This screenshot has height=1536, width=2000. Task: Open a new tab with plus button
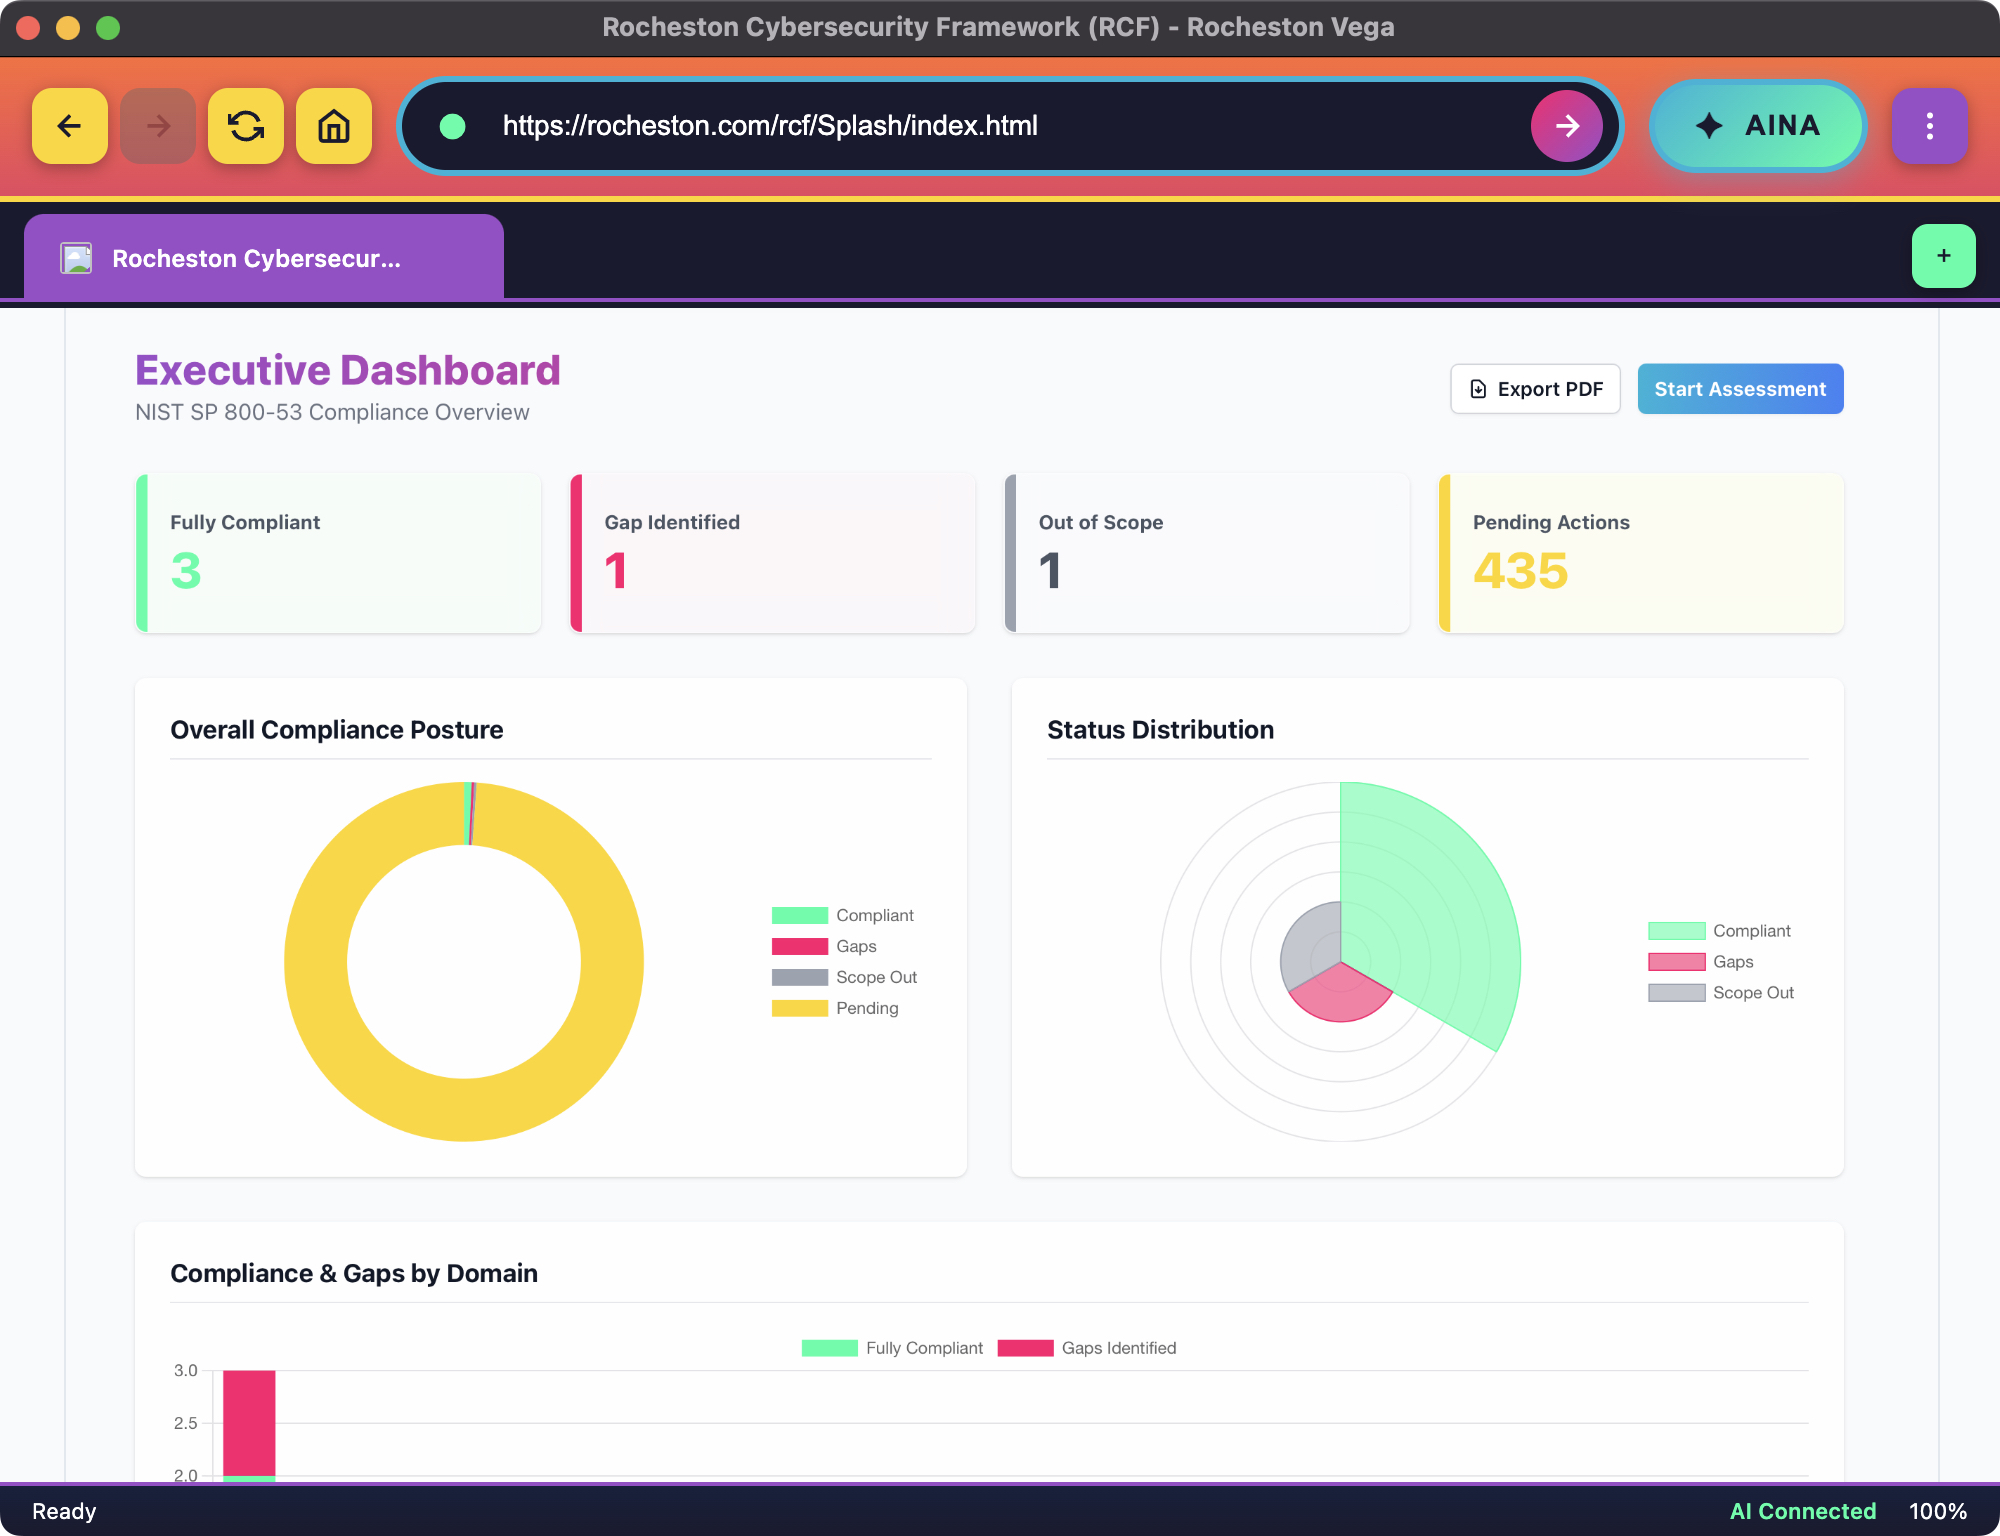click(x=1943, y=256)
